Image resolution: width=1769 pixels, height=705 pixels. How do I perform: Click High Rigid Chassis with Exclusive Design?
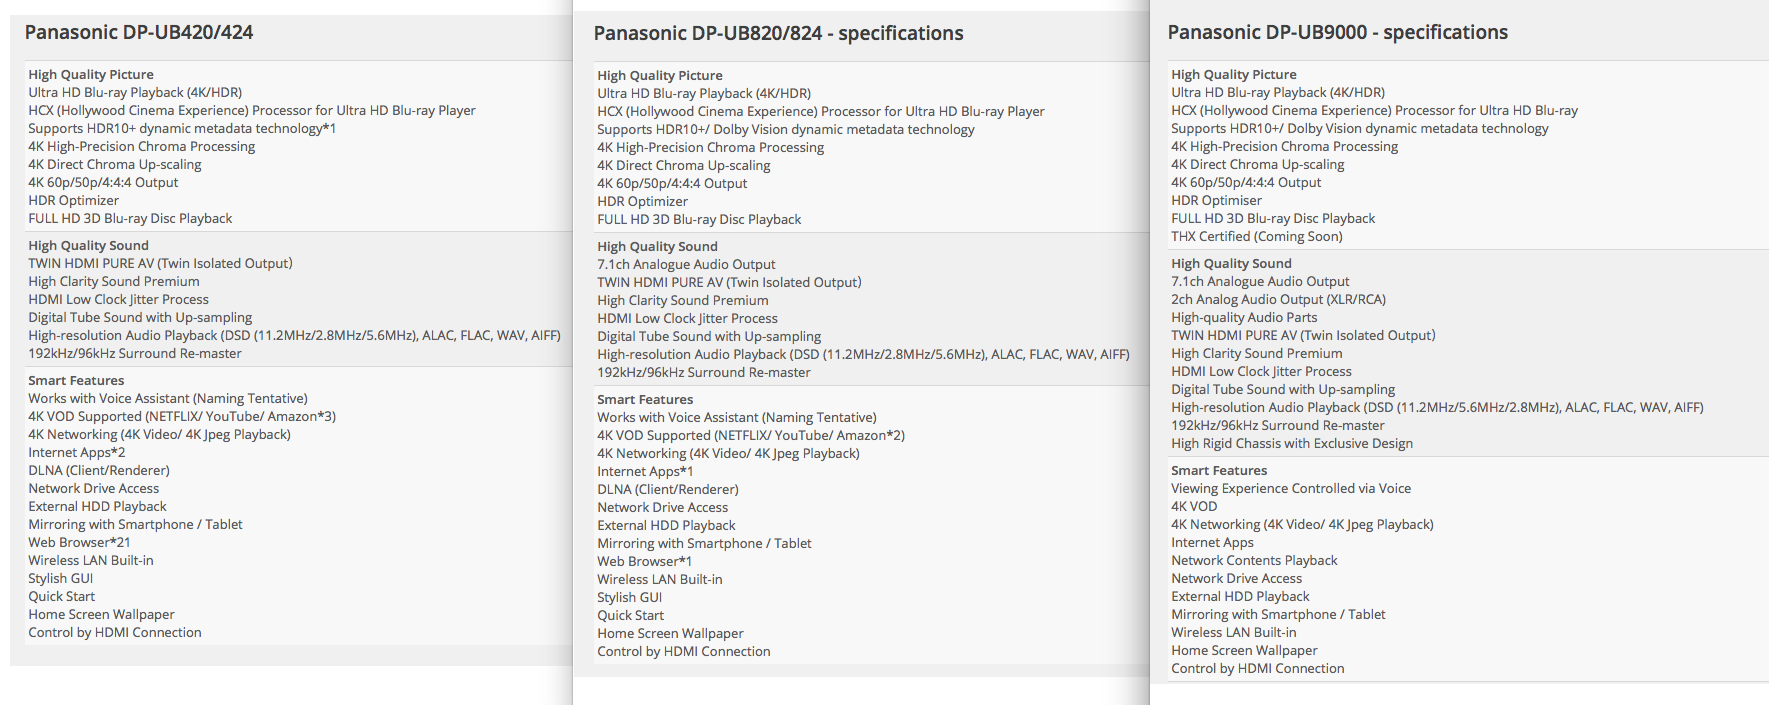tap(1292, 443)
